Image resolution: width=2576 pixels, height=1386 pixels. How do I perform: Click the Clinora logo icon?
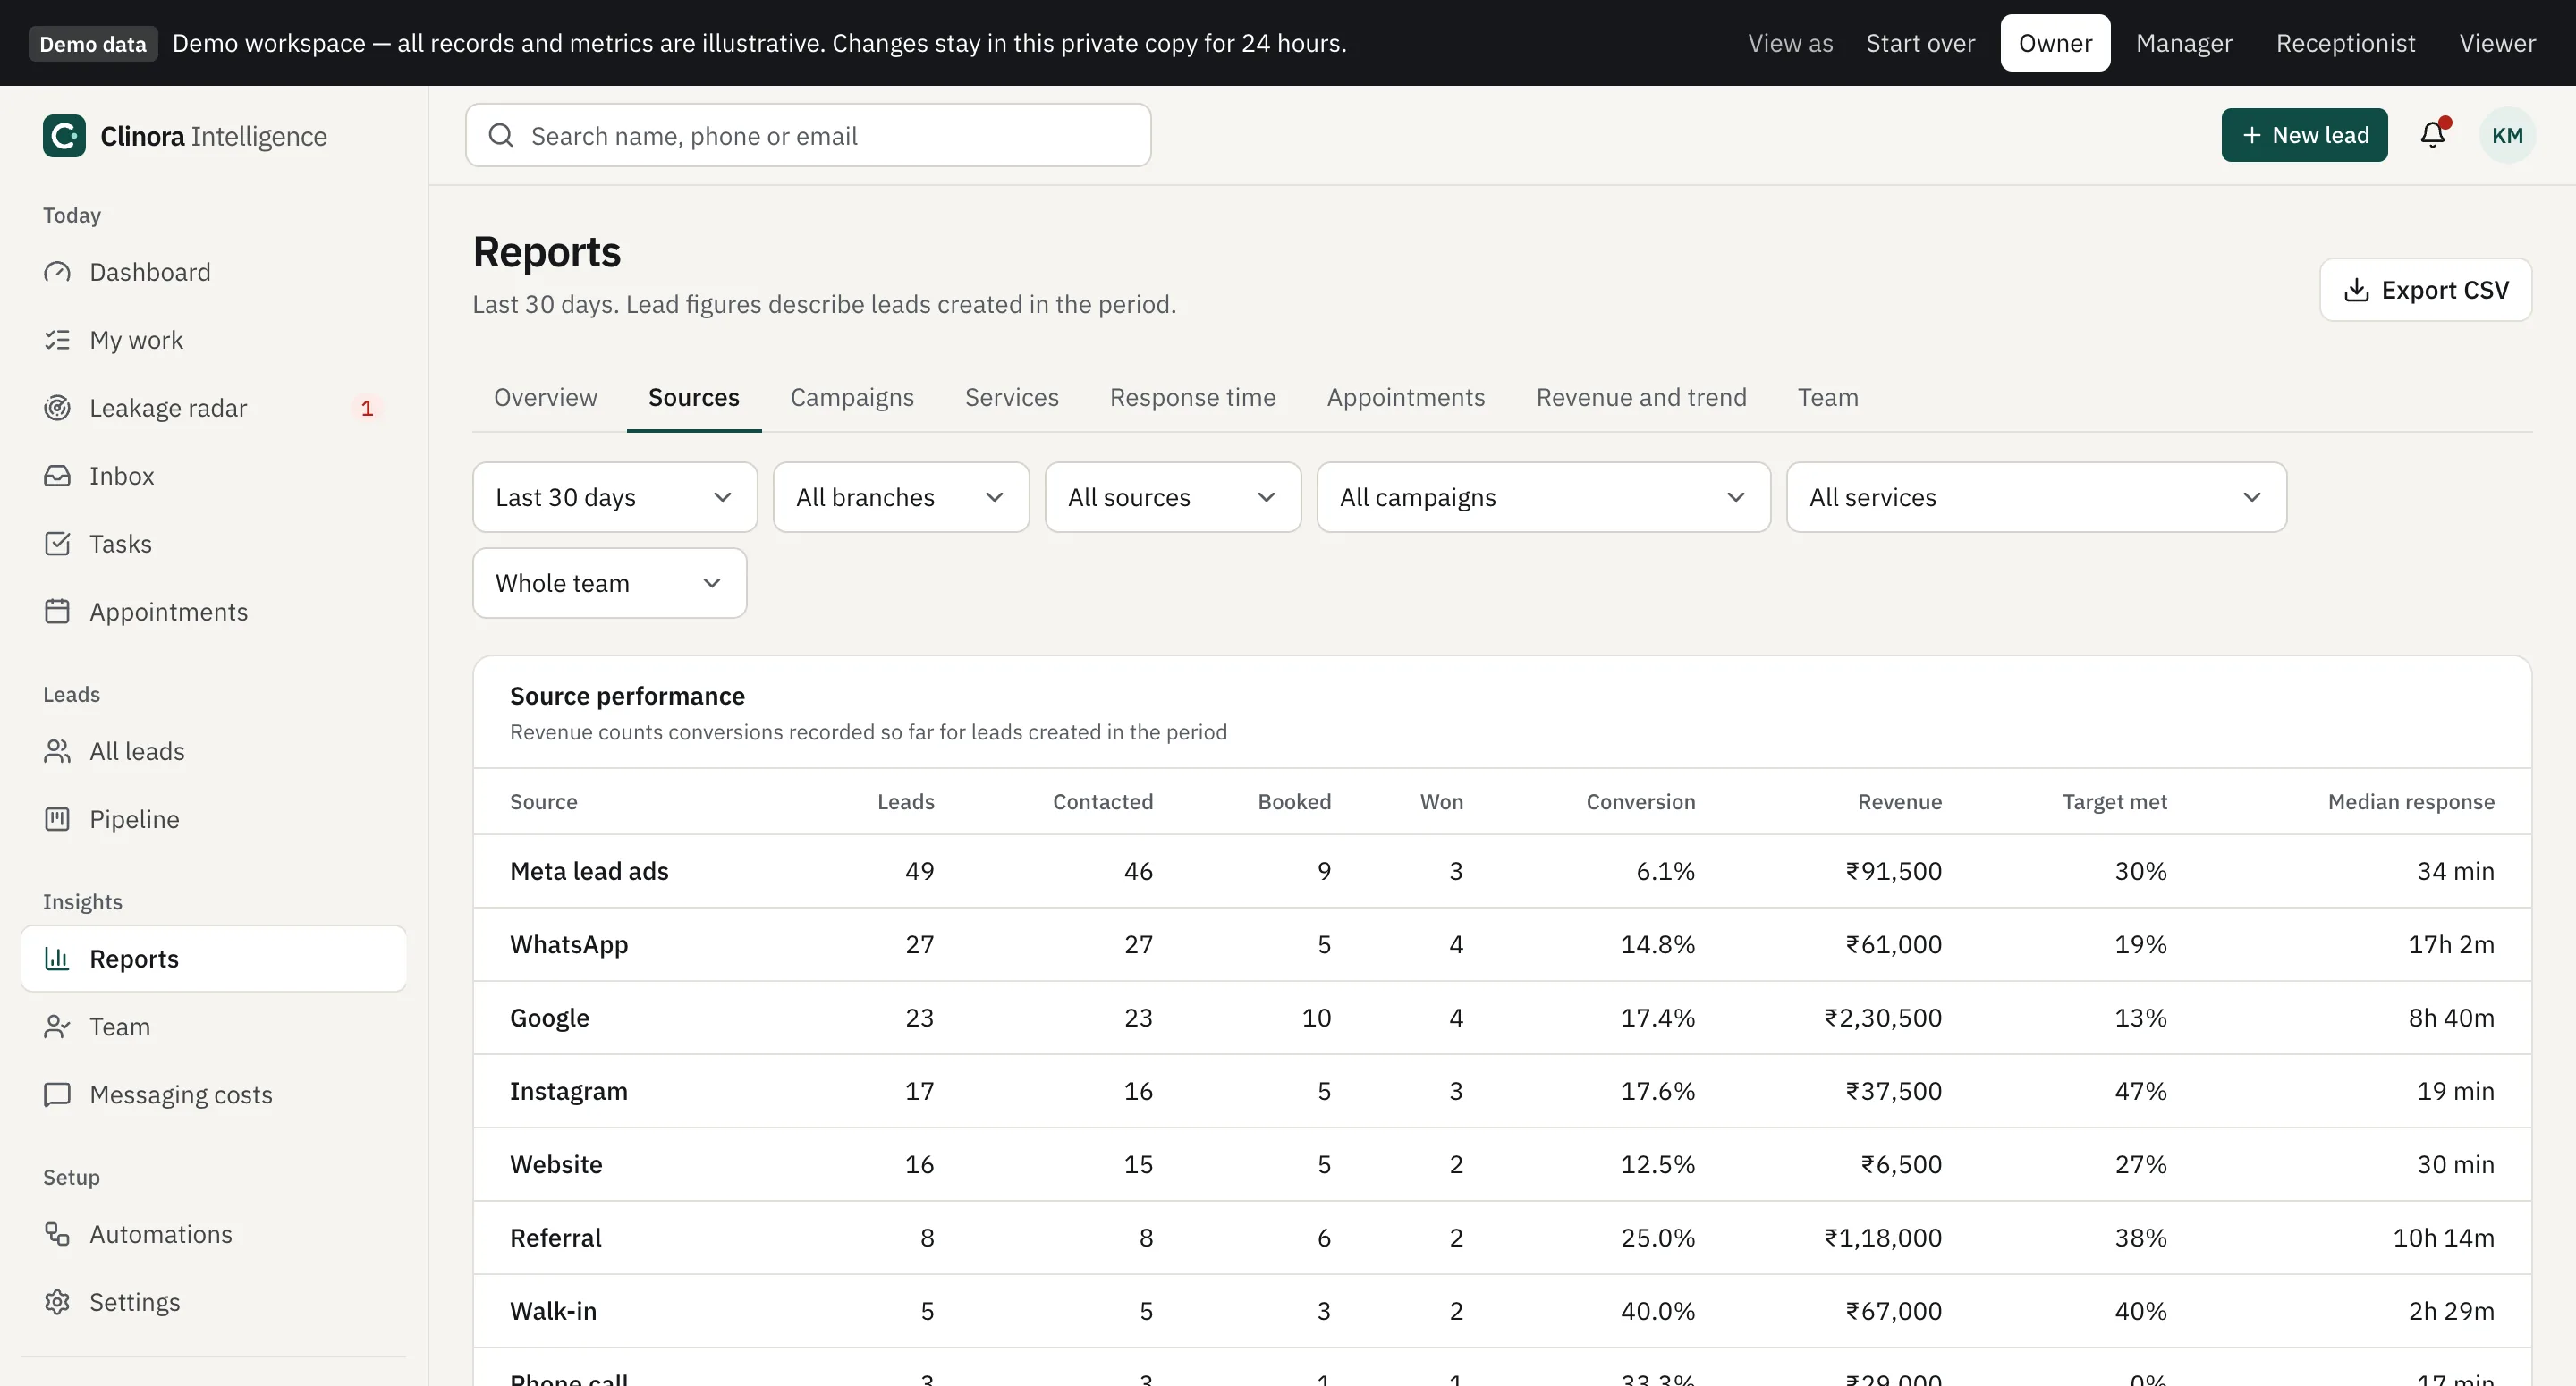tap(64, 136)
